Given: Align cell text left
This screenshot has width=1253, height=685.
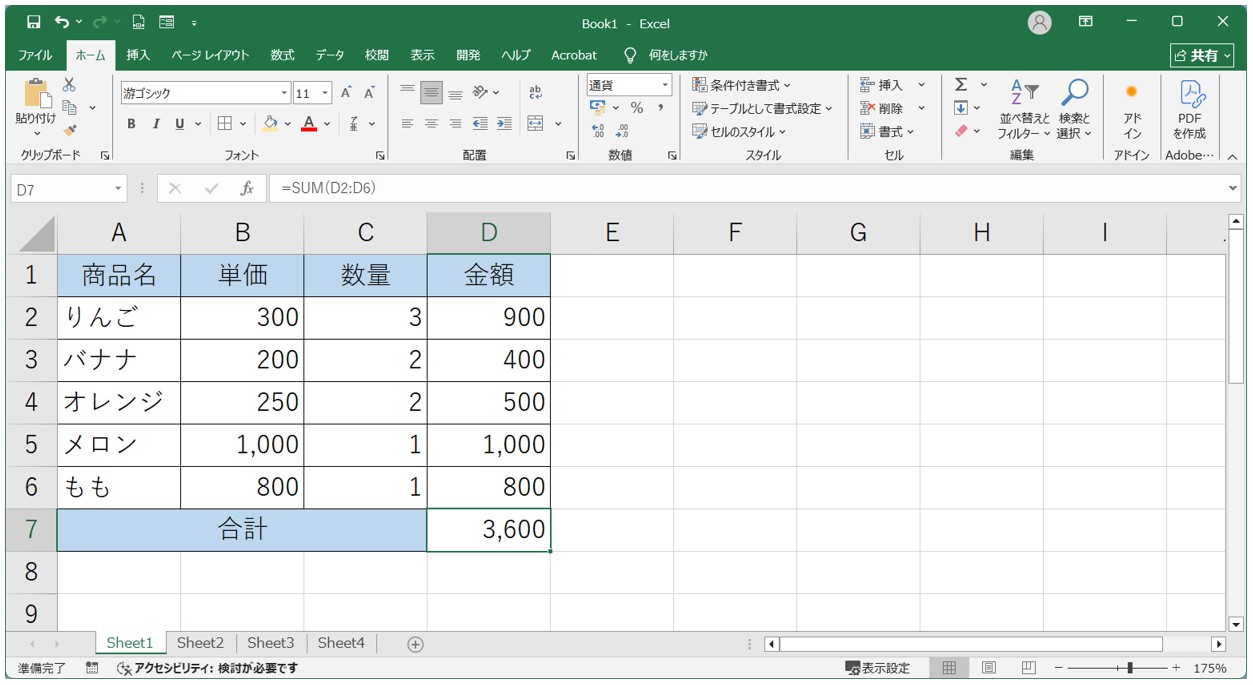Looking at the screenshot, I should pos(407,124).
